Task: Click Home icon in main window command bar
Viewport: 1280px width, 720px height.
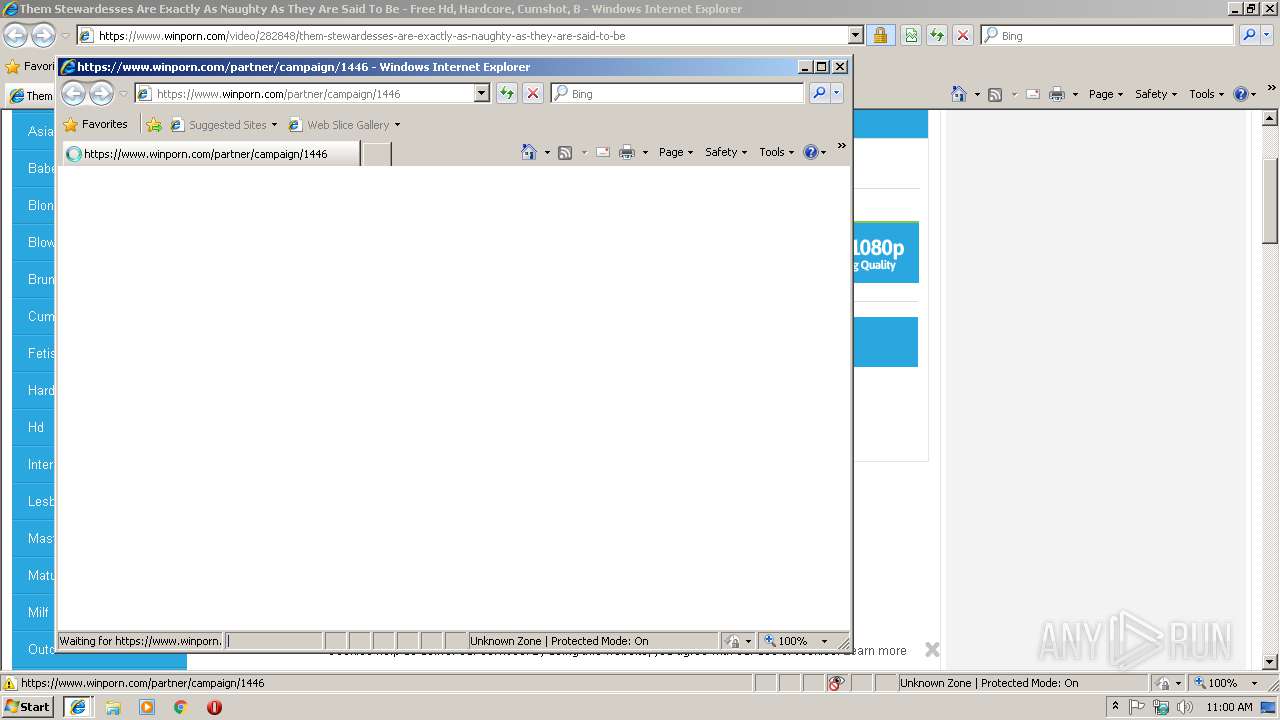Action: (959, 94)
